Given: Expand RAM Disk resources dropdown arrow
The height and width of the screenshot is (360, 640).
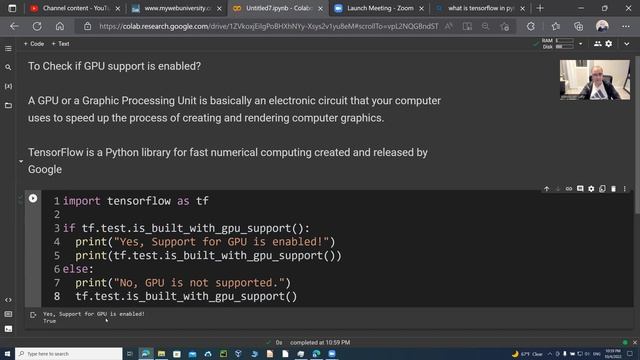Looking at the screenshot, I should click(x=580, y=44).
